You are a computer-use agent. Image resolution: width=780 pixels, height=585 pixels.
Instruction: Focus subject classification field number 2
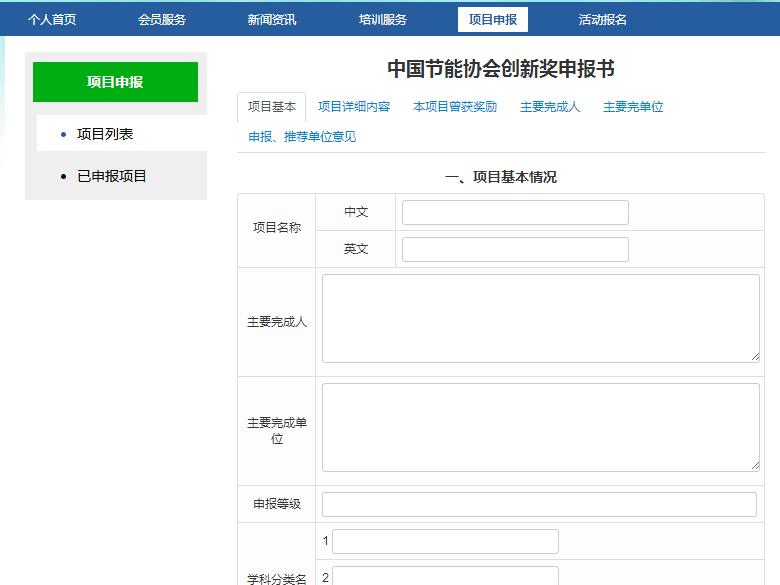click(445, 576)
